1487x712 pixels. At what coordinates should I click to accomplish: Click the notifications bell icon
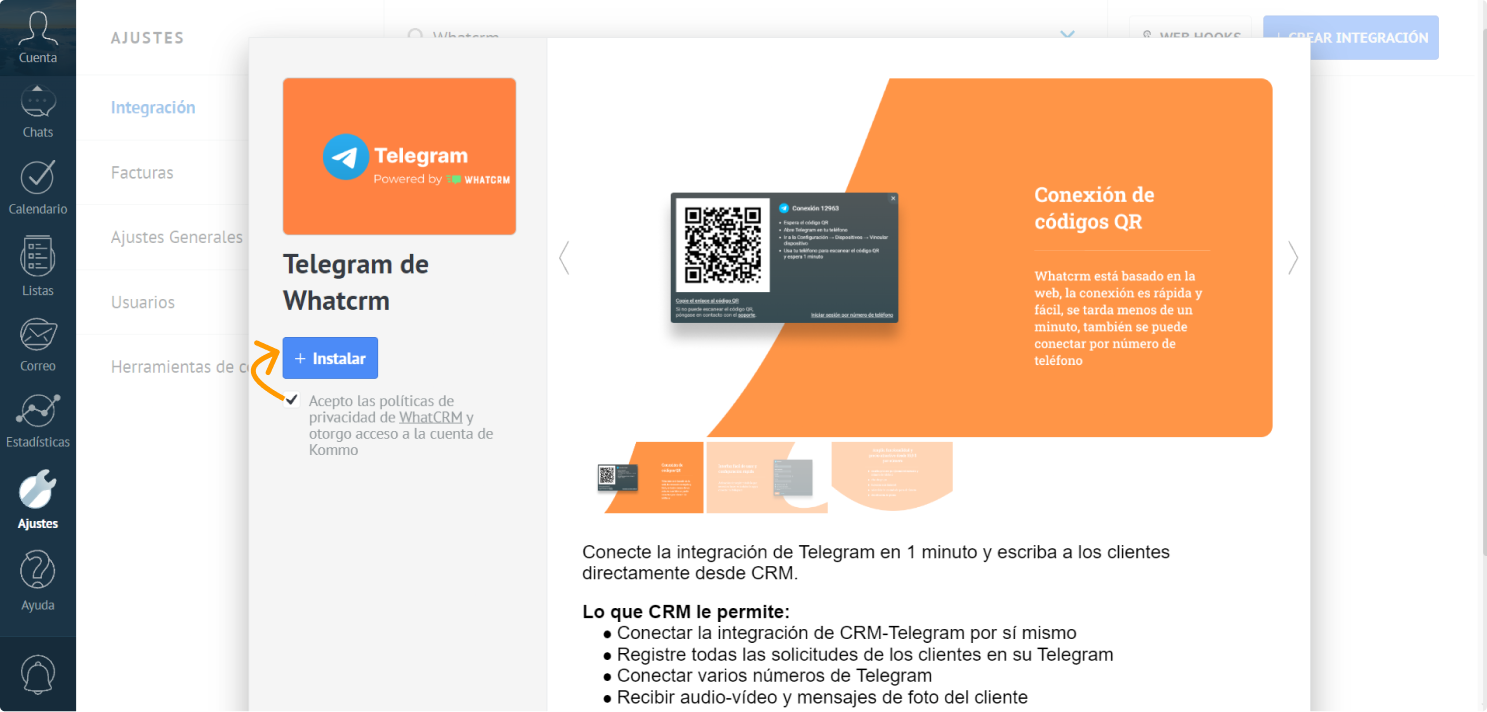pyautogui.click(x=37, y=674)
